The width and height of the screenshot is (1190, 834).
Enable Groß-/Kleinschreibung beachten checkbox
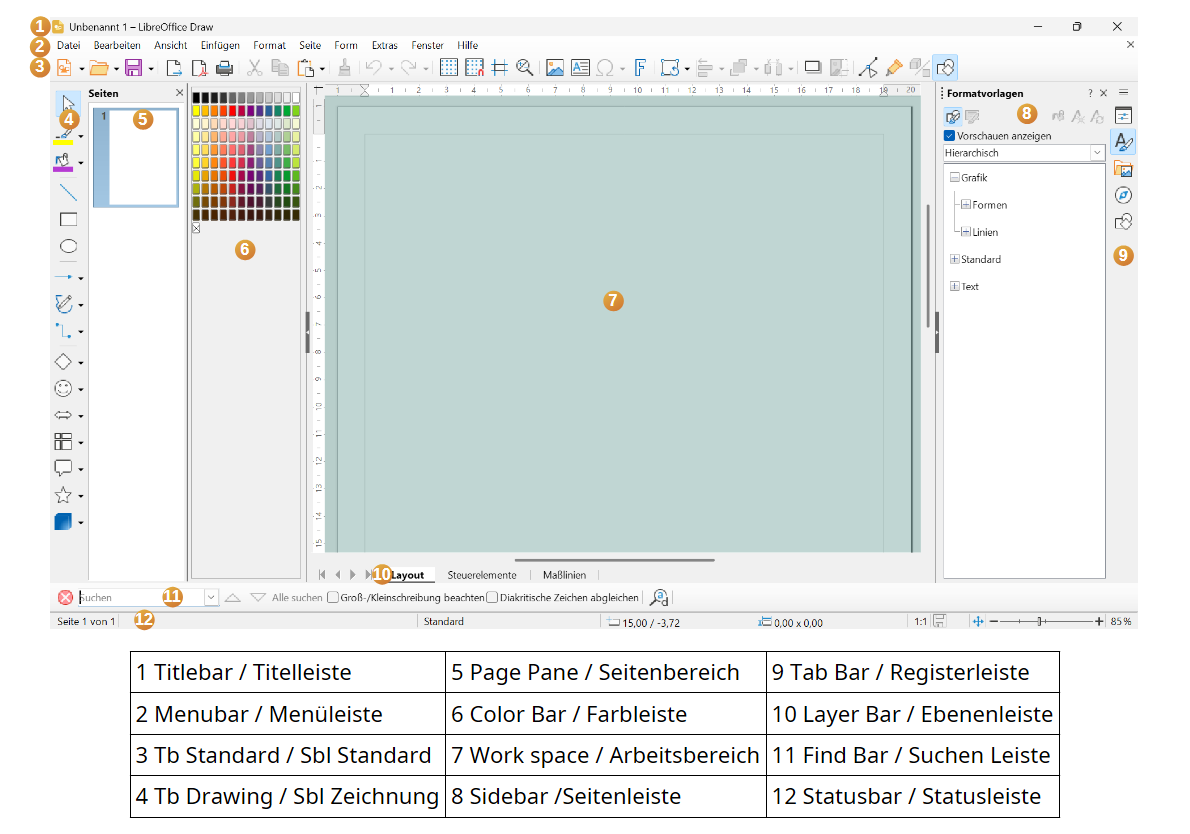click(x=332, y=597)
